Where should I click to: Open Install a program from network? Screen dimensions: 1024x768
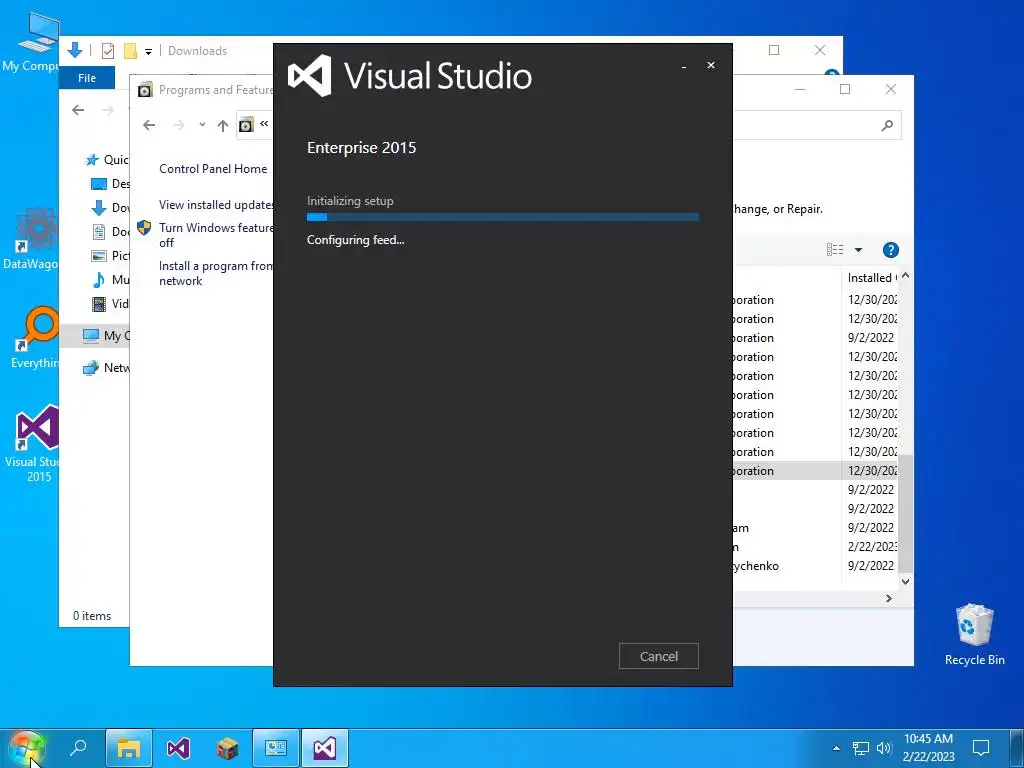coord(216,273)
